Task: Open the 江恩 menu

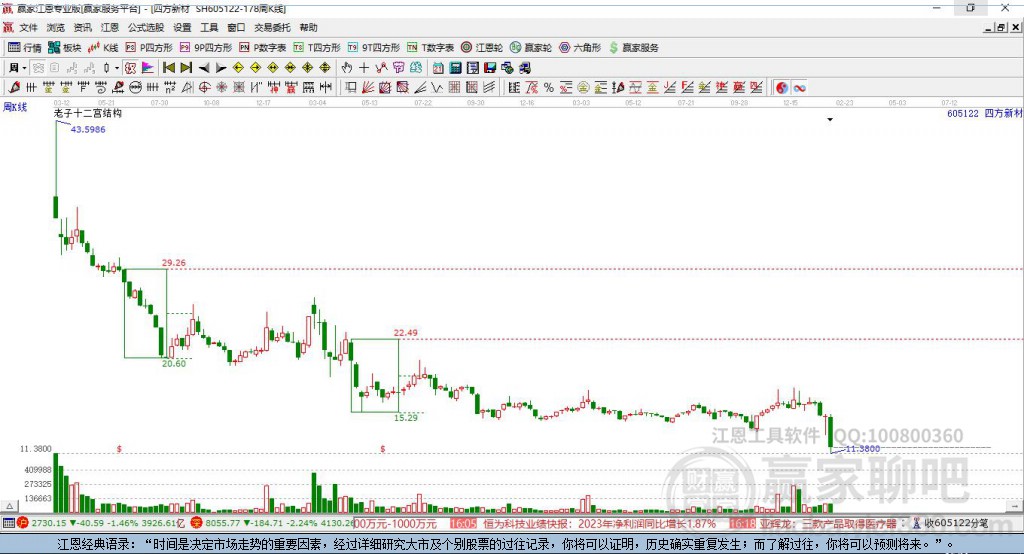Action: point(110,27)
